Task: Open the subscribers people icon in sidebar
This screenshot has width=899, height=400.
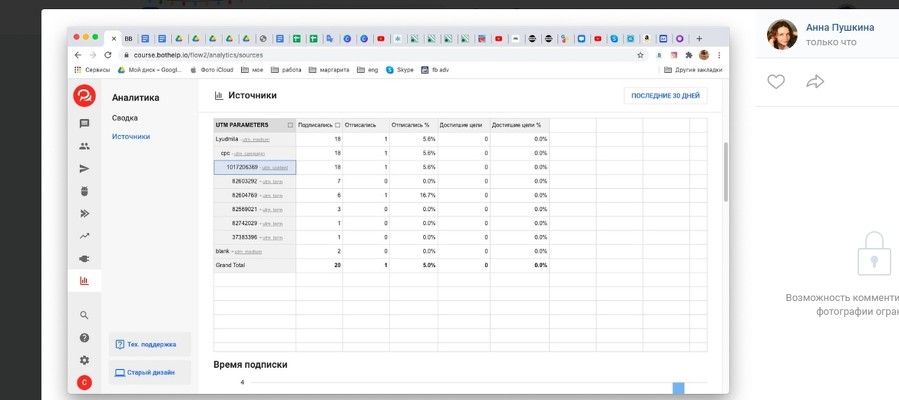Action: point(84,146)
